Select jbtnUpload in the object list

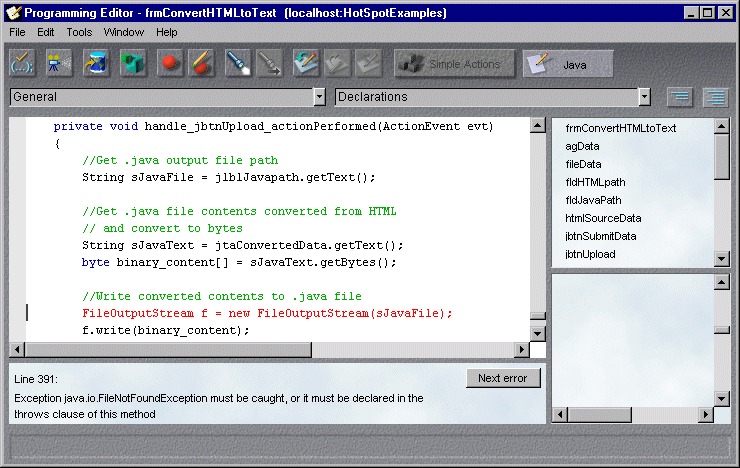point(590,254)
